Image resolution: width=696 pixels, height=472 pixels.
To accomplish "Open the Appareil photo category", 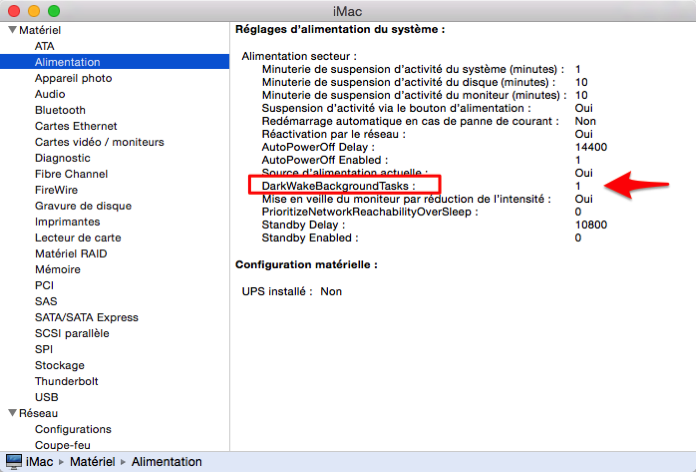I will [x=73, y=78].
